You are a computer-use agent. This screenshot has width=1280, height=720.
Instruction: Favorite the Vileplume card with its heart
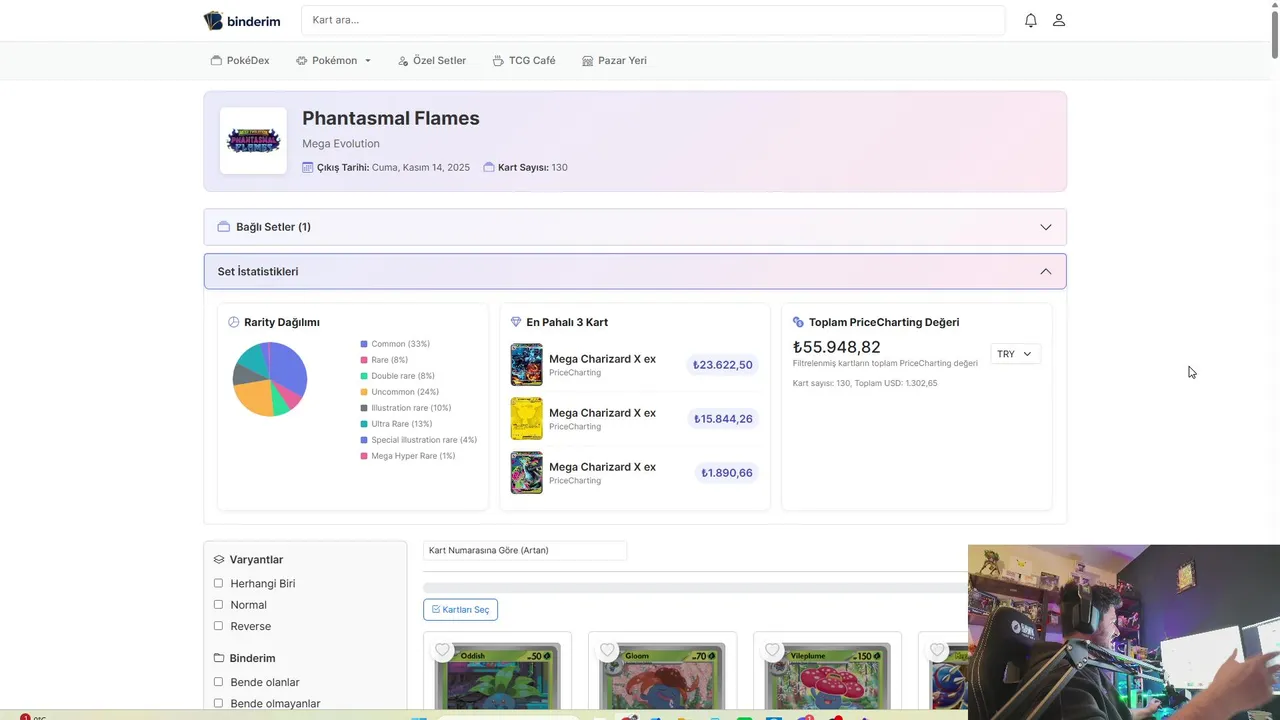coord(772,650)
